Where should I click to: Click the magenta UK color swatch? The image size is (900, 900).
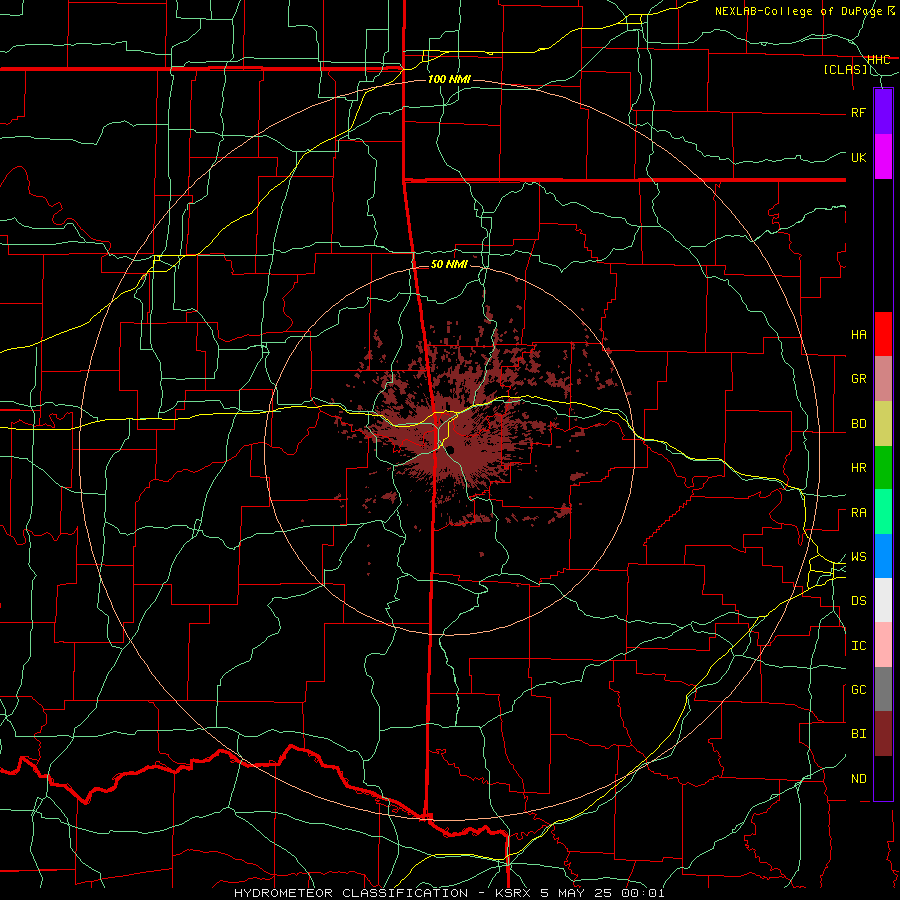(883, 156)
